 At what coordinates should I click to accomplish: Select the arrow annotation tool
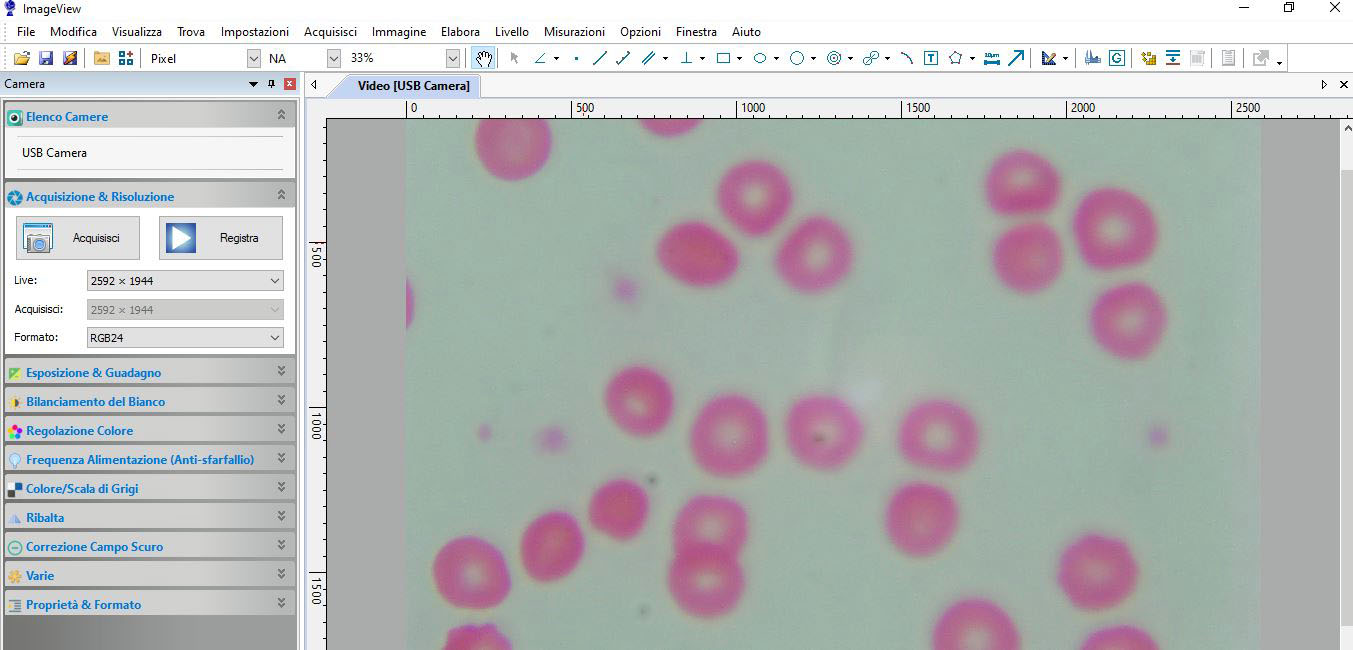(1016, 58)
